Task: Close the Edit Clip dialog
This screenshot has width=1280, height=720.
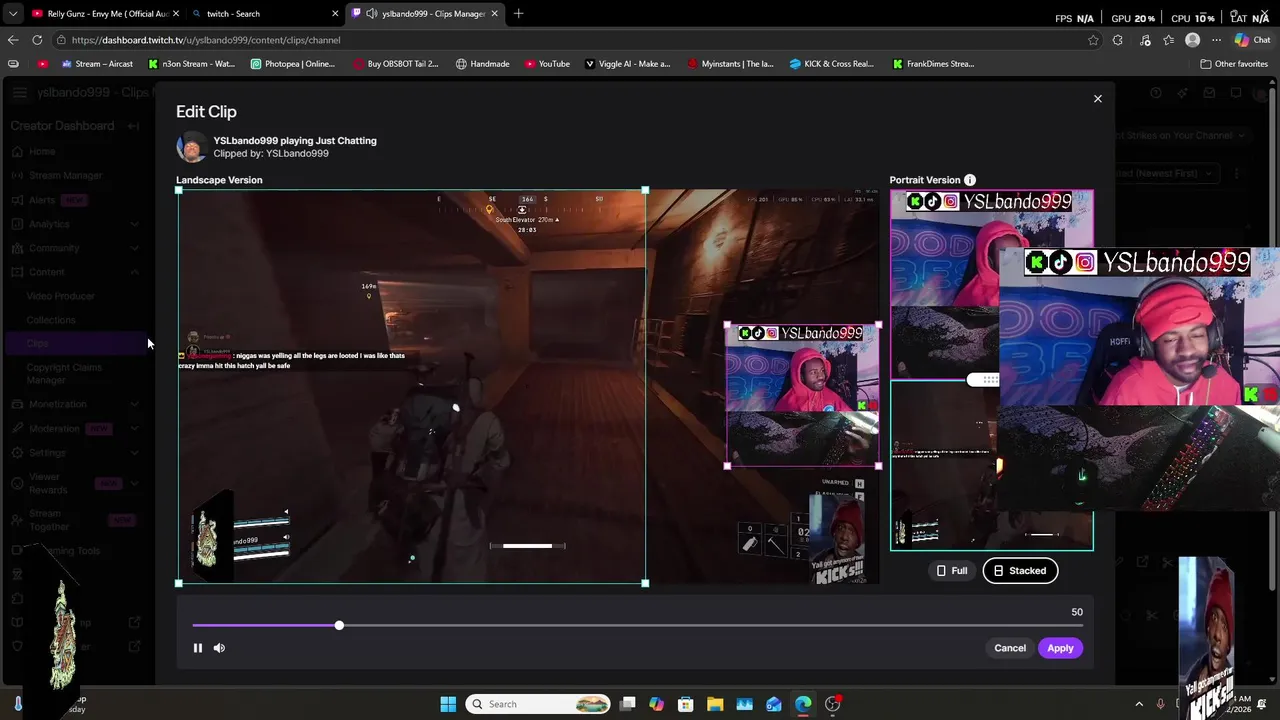Action: tap(1097, 99)
